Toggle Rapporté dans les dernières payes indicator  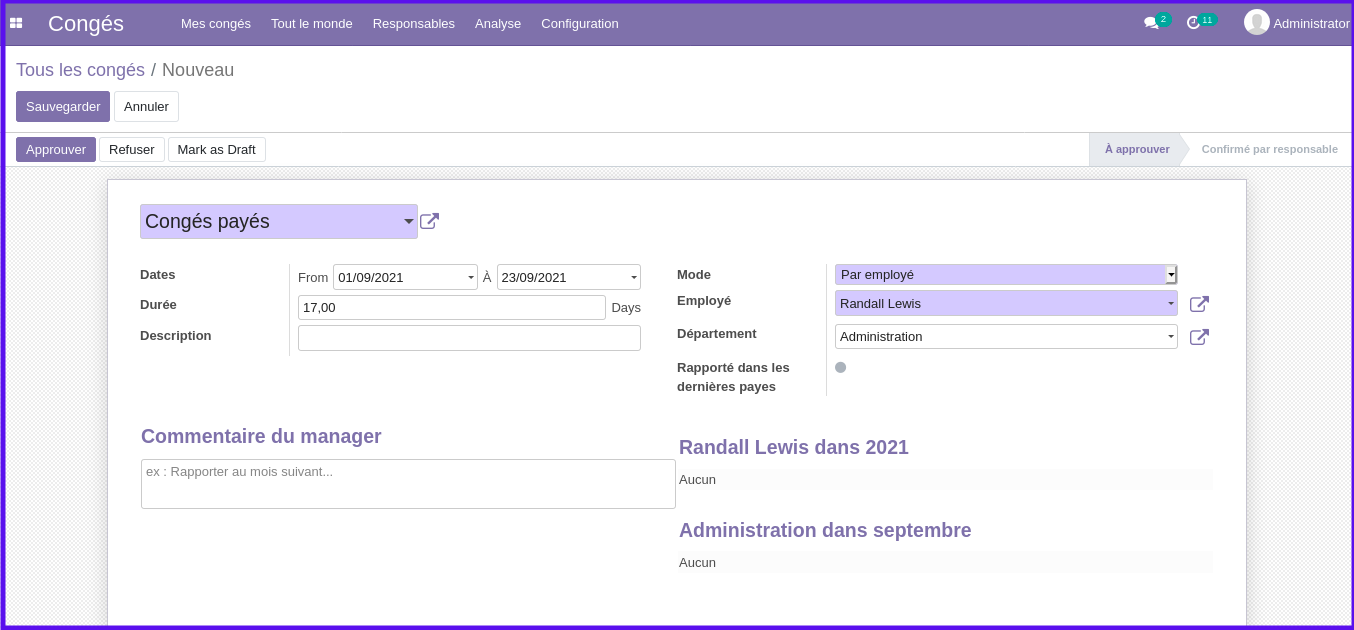pyautogui.click(x=841, y=367)
